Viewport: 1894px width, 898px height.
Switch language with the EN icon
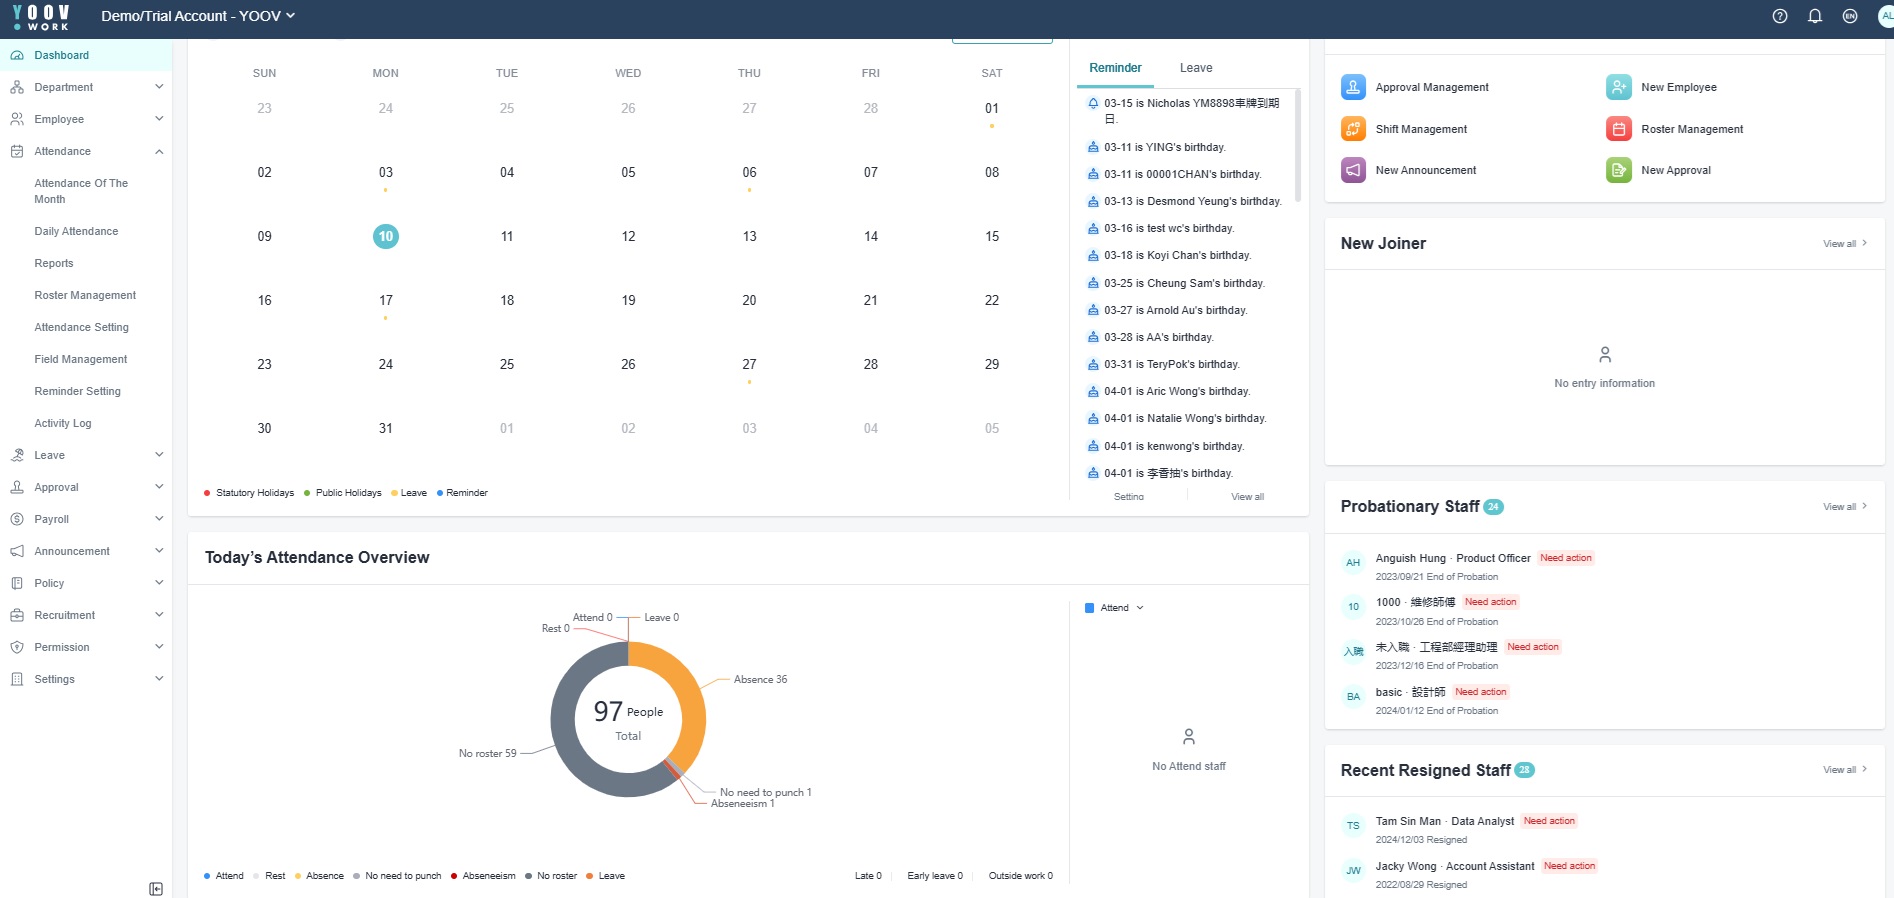(1850, 16)
